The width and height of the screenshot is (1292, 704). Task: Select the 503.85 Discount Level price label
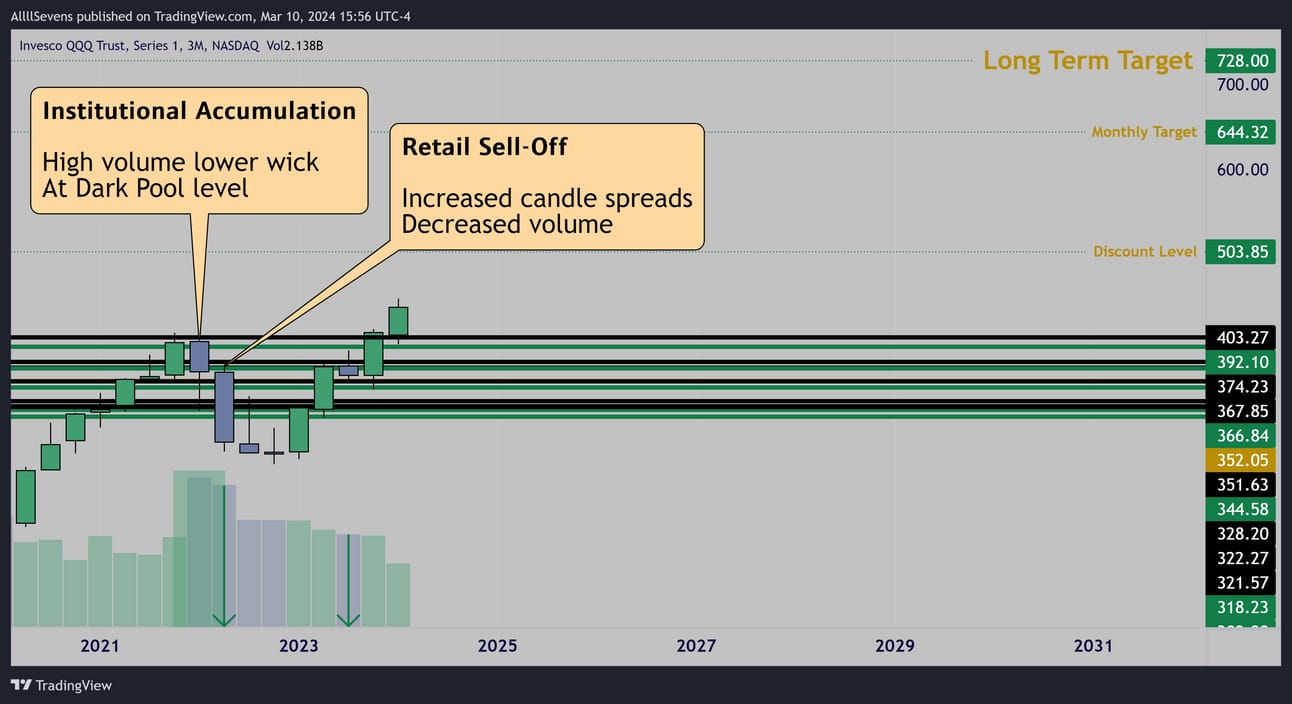[x=1242, y=252]
